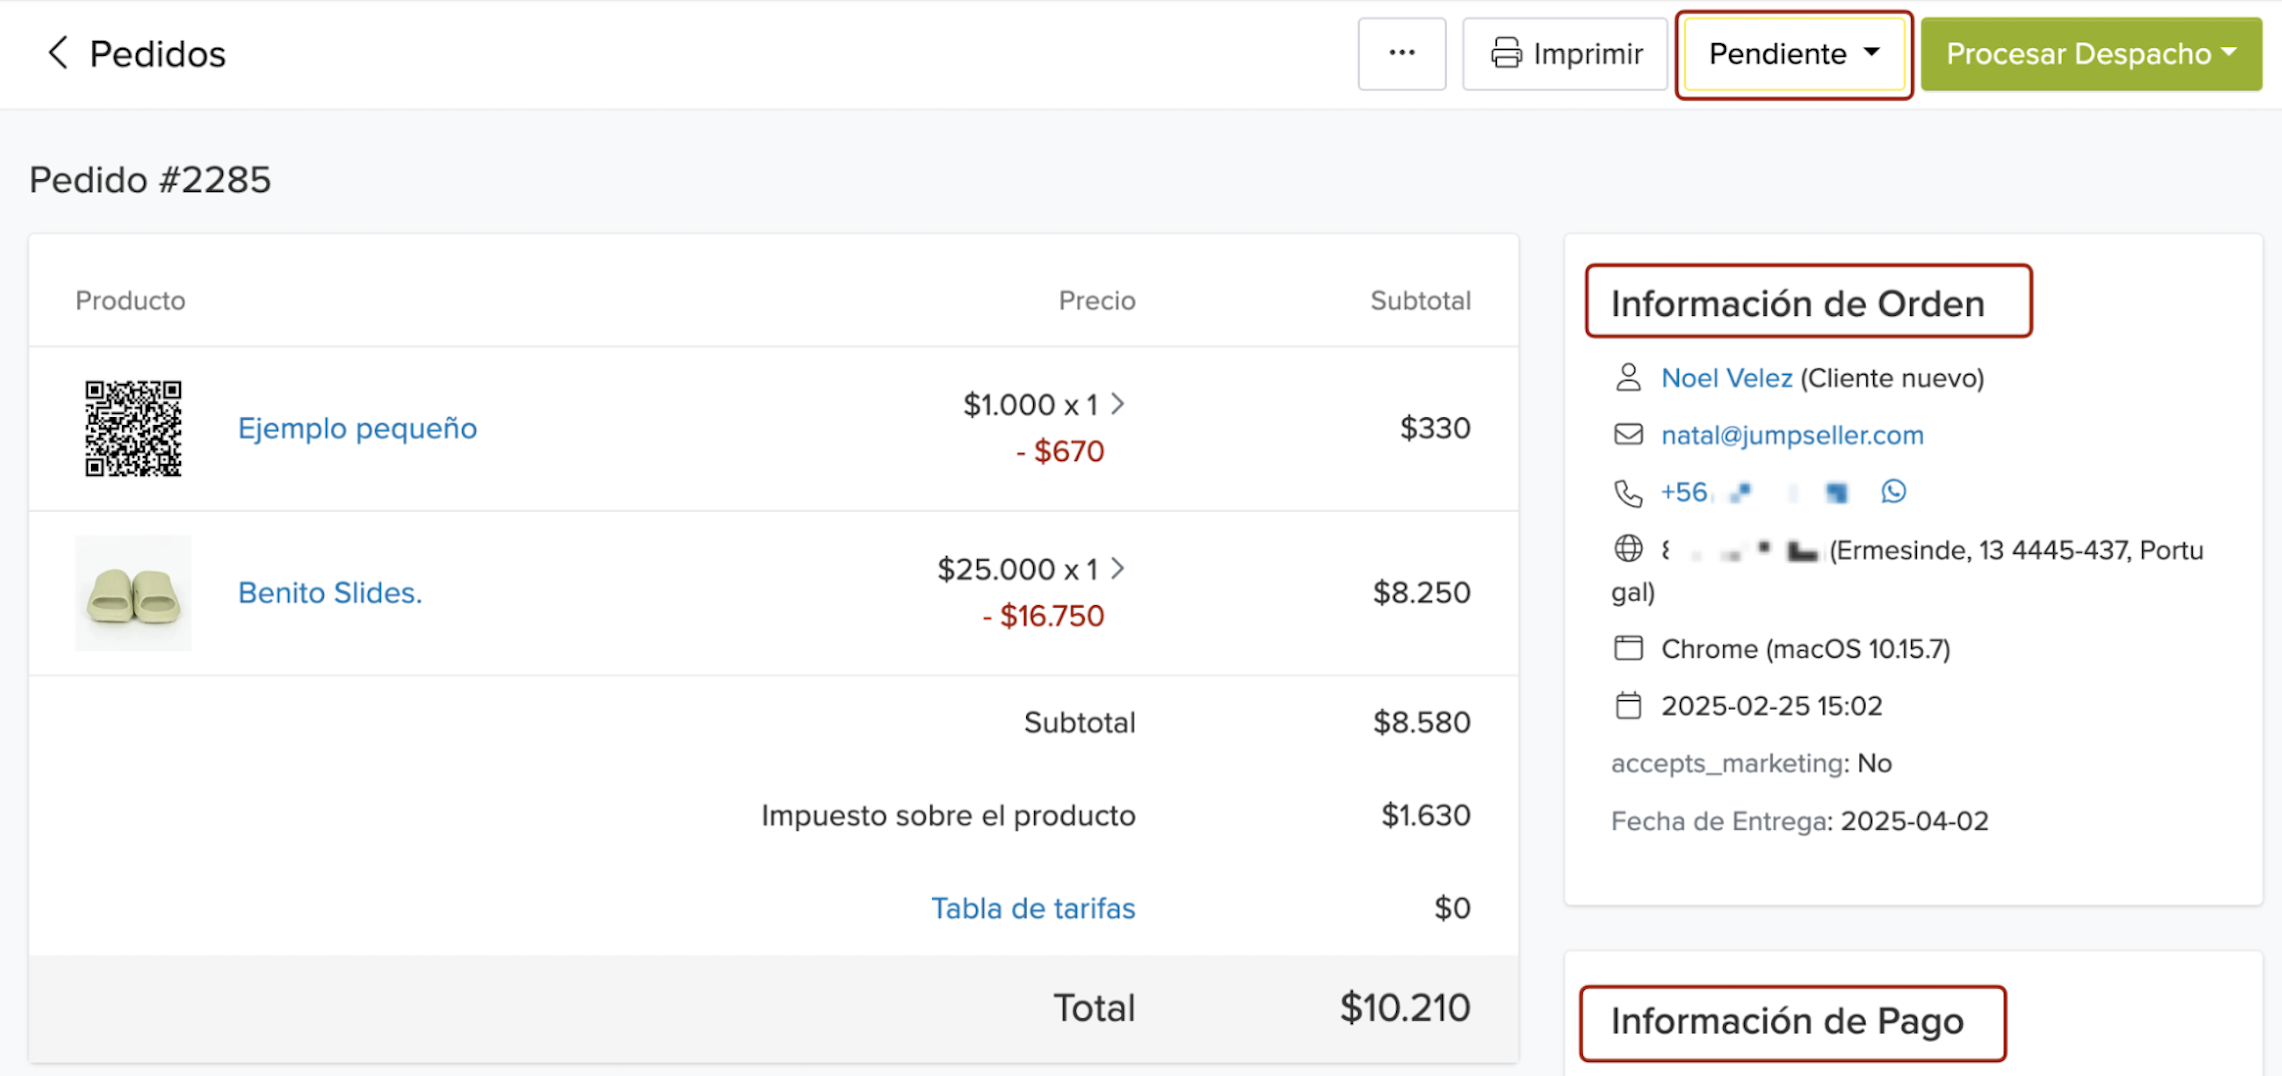Viewport: 2282px width, 1076px height.
Task: Click the Benito Slides product thumbnail
Action: click(133, 594)
